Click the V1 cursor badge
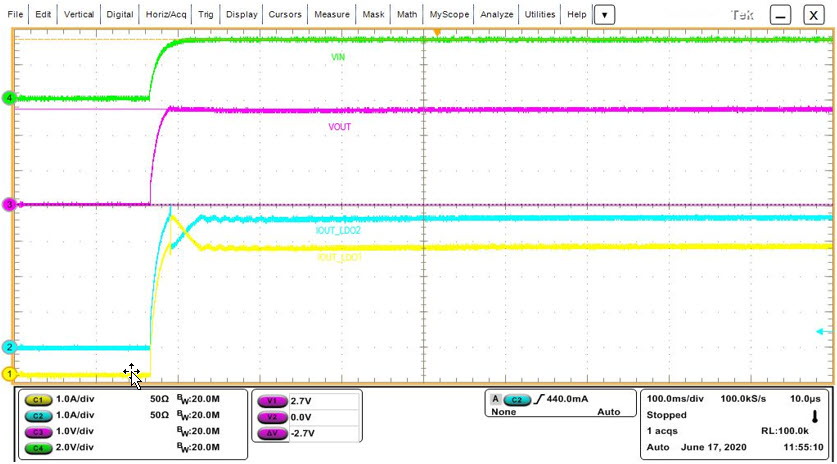 (x=272, y=401)
